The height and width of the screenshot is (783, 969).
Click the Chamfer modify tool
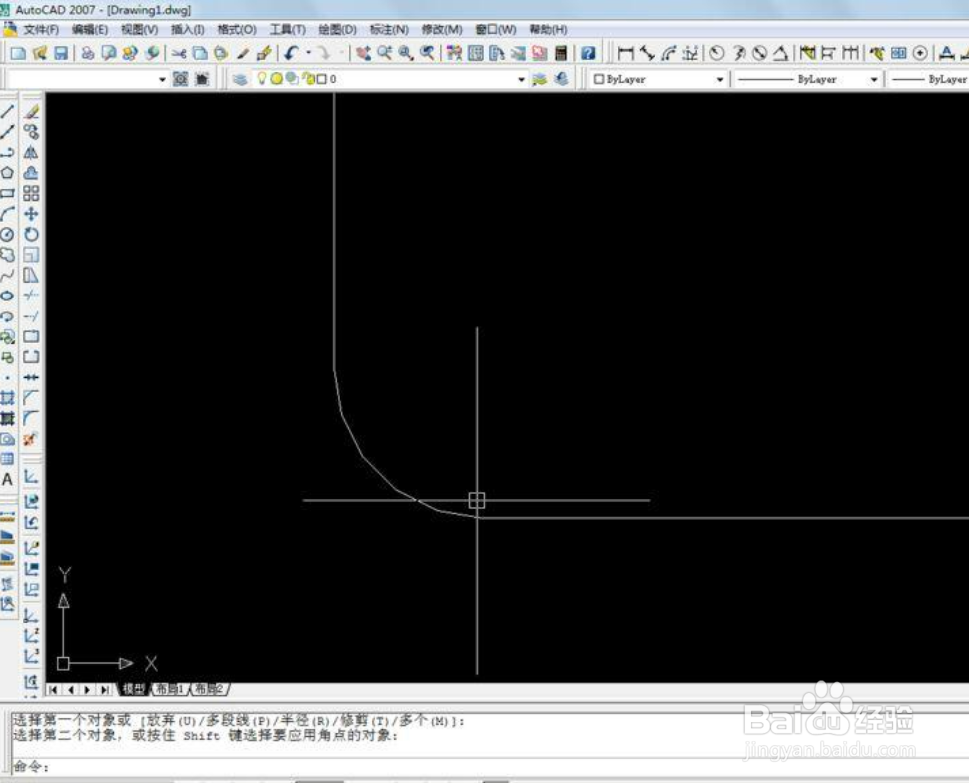click(31, 398)
